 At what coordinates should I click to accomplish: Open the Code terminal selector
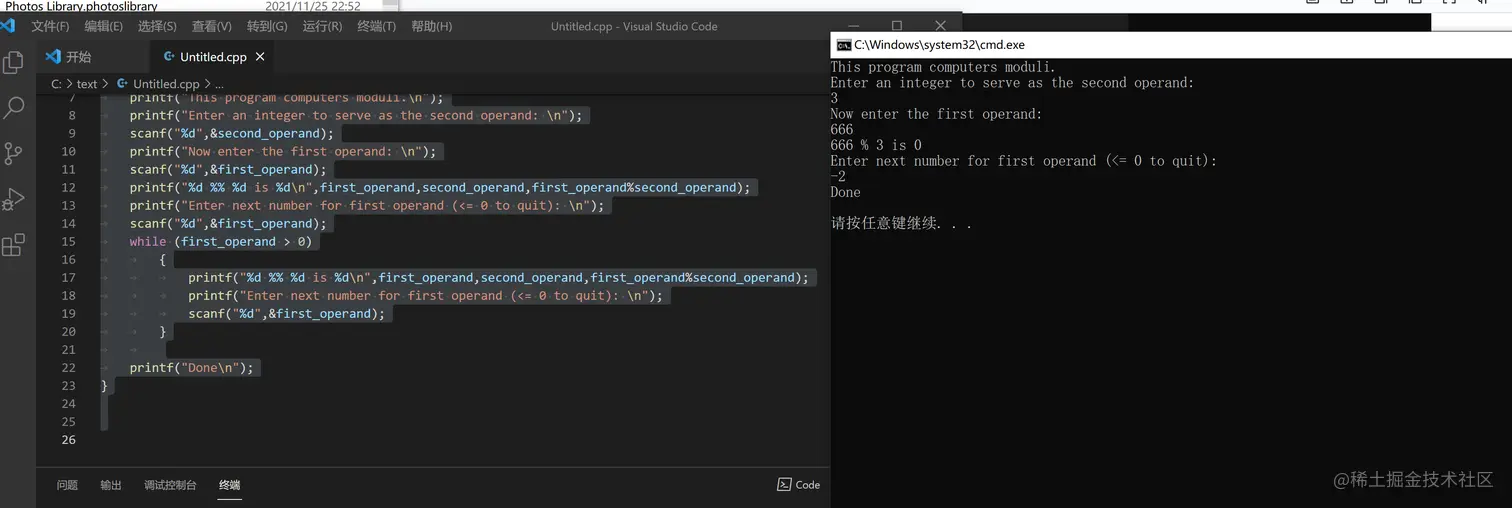pyautogui.click(x=798, y=485)
